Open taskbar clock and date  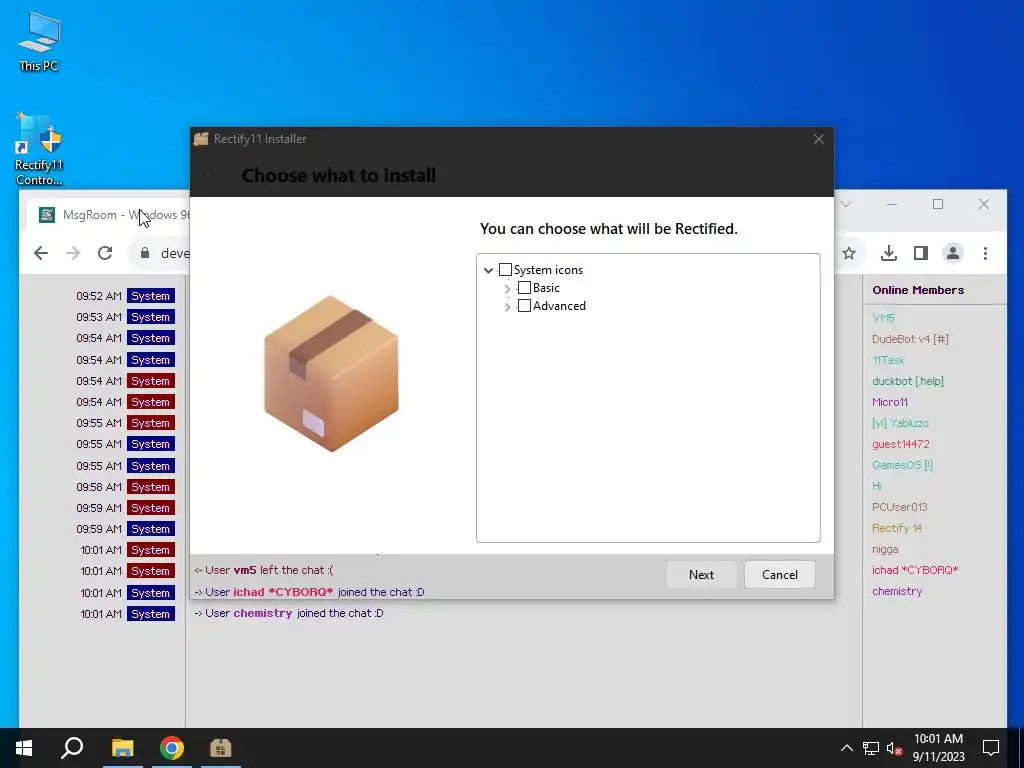938,748
